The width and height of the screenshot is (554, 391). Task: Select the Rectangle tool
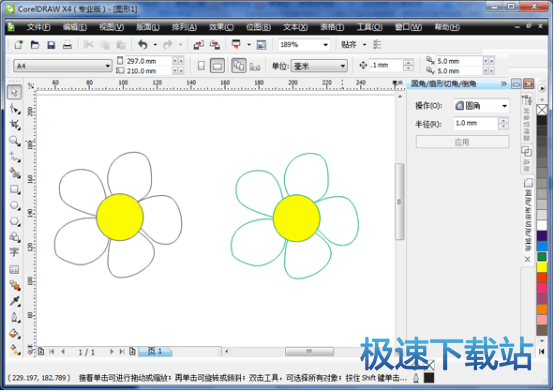tap(14, 189)
